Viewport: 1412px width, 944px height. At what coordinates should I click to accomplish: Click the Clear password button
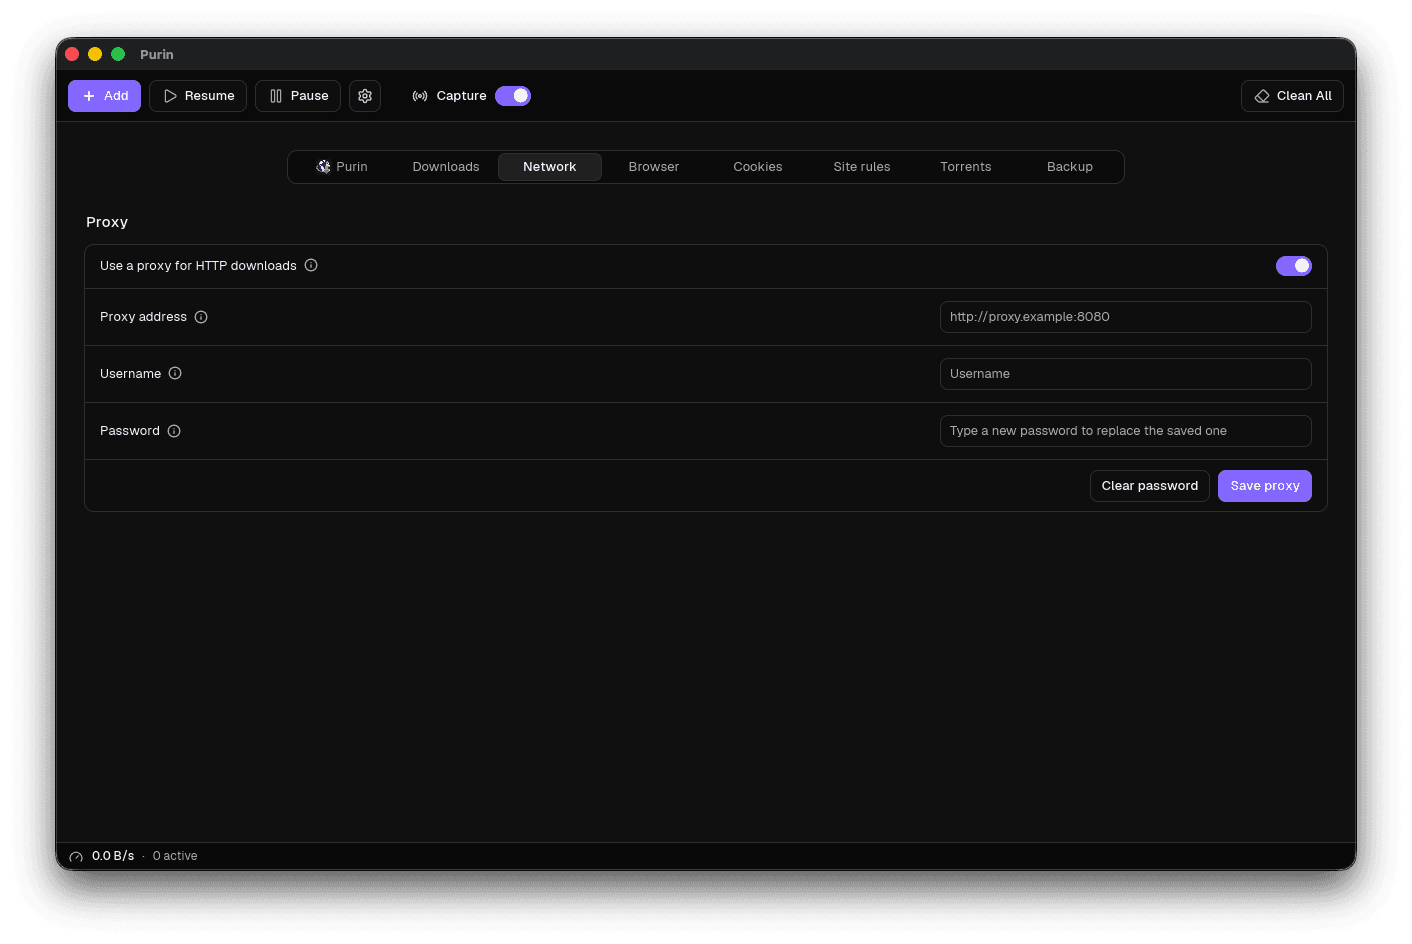(x=1150, y=486)
